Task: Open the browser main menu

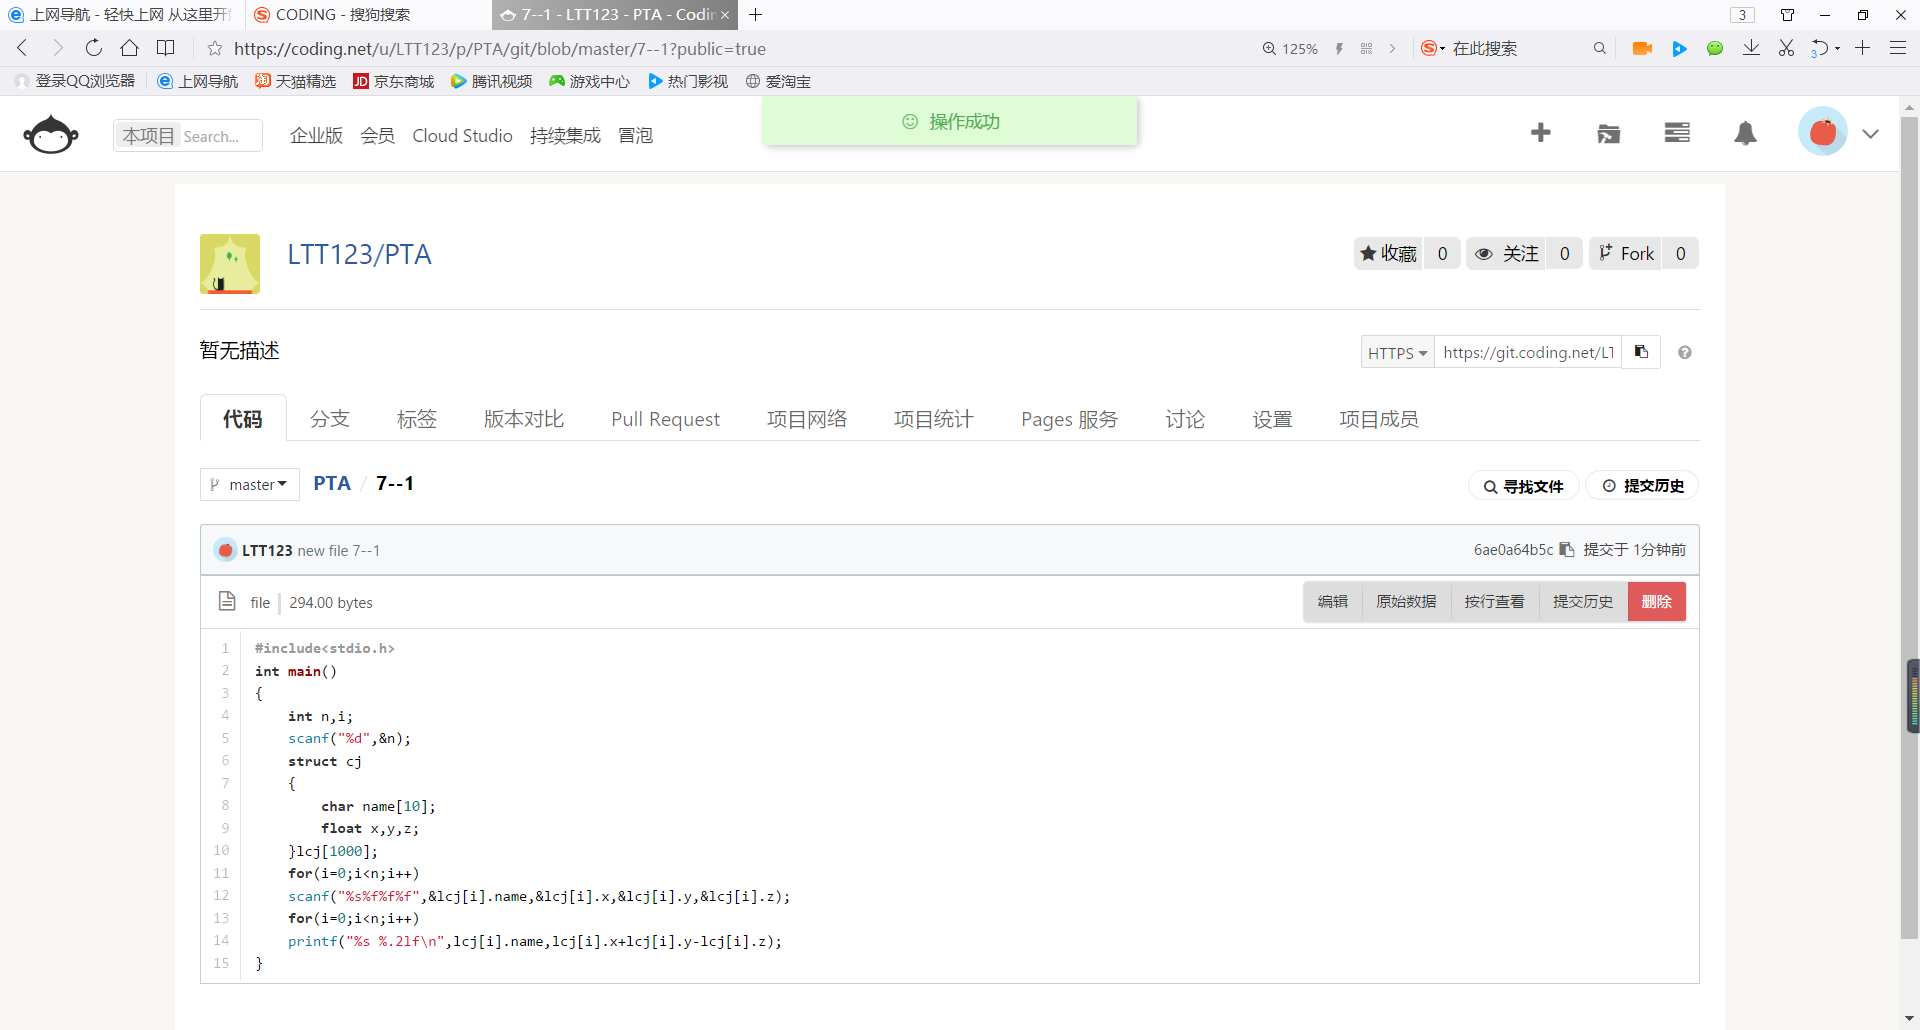Action: coord(1898,48)
